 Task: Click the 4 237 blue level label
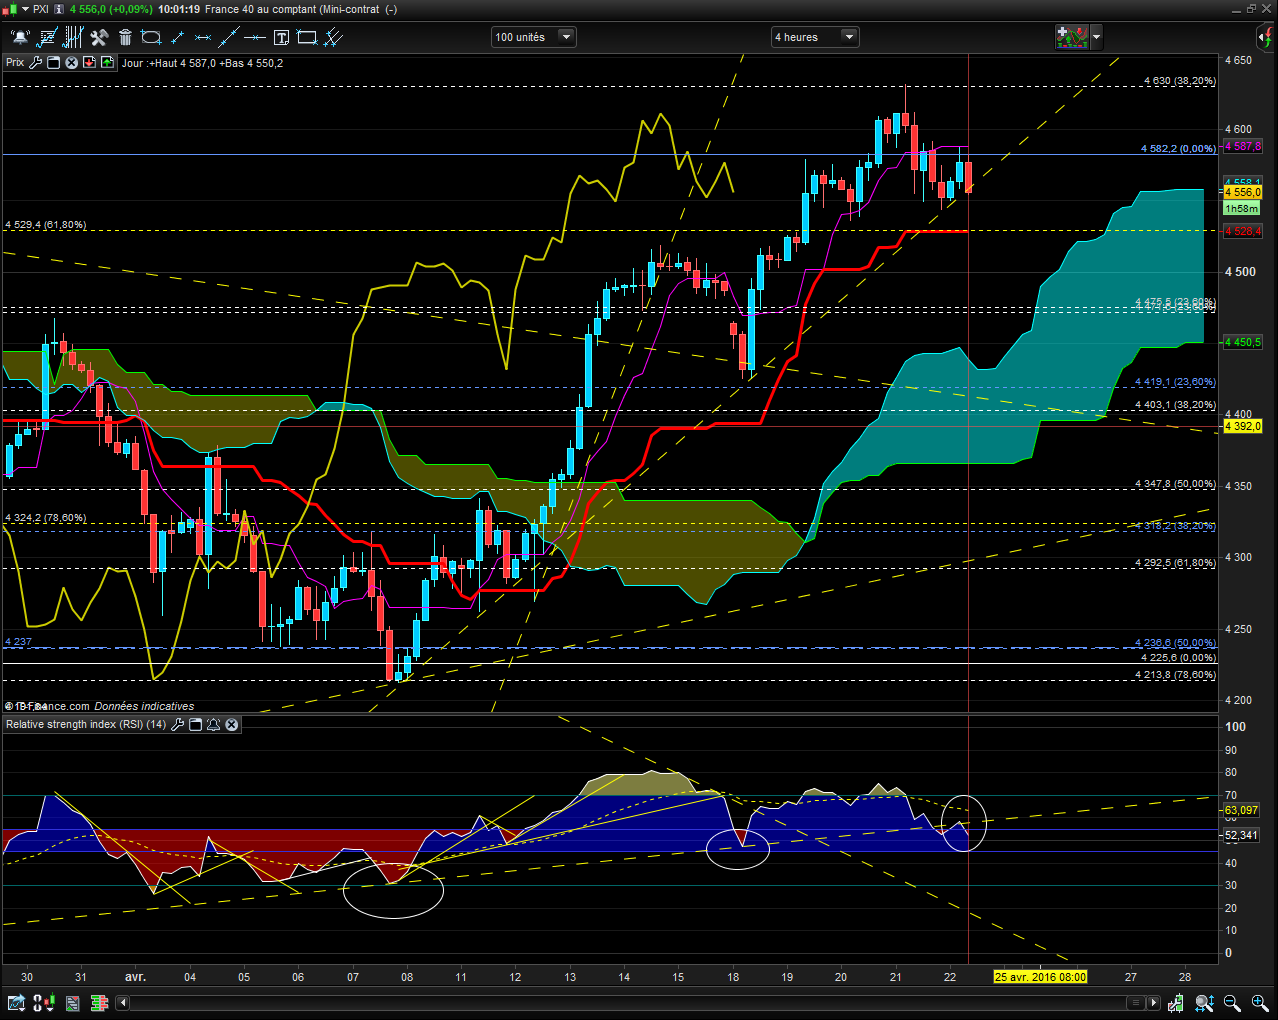pyautogui.click(x=18, y=642)
